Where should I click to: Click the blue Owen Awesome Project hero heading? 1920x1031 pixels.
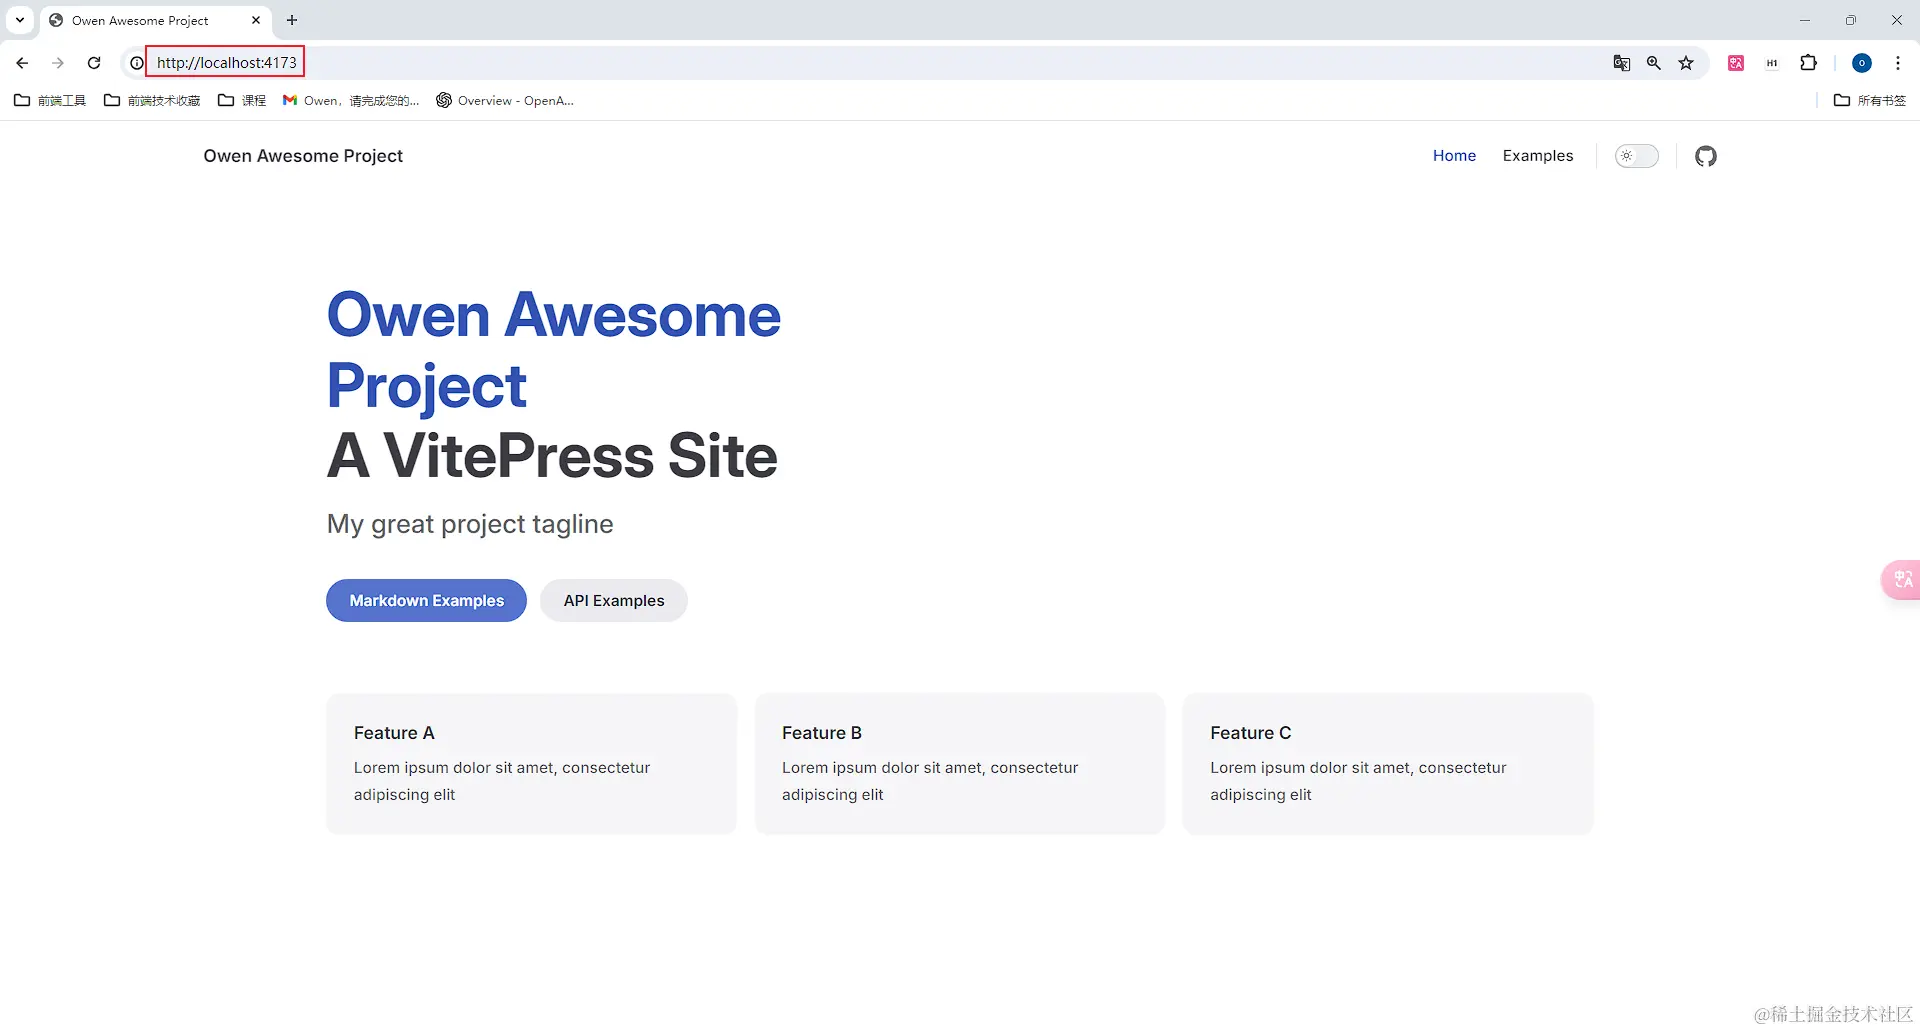click(553, 350)
